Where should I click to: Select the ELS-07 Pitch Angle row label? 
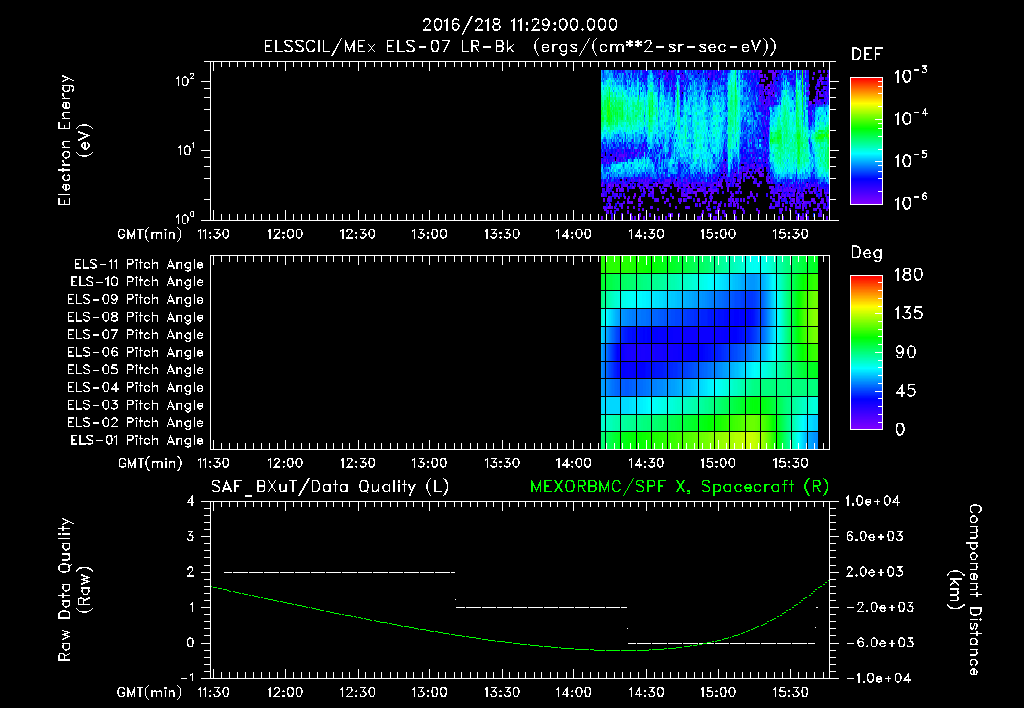point(135,335)
